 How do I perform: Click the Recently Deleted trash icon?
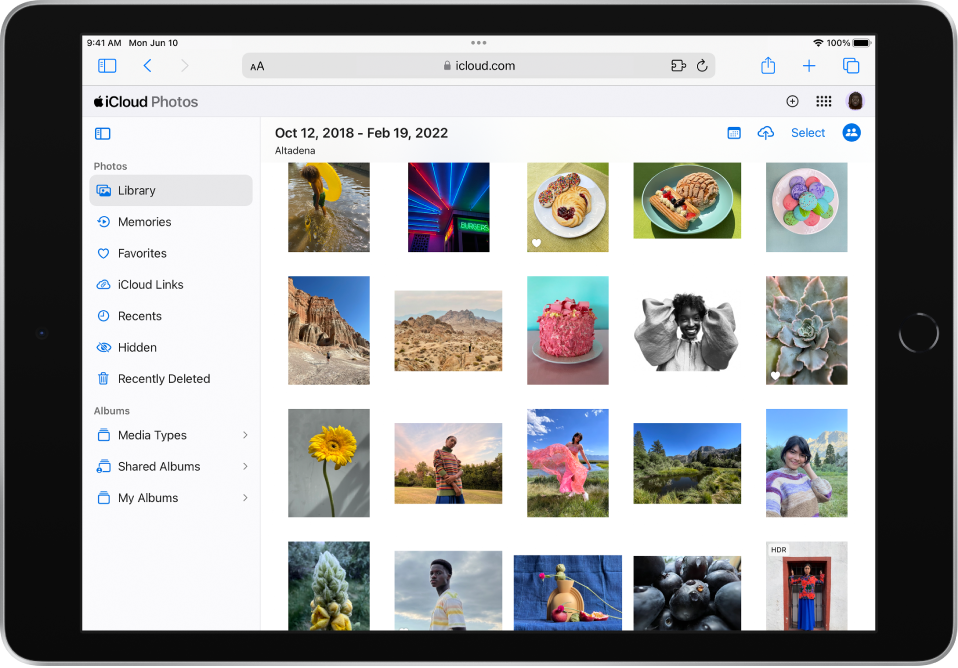104,379
